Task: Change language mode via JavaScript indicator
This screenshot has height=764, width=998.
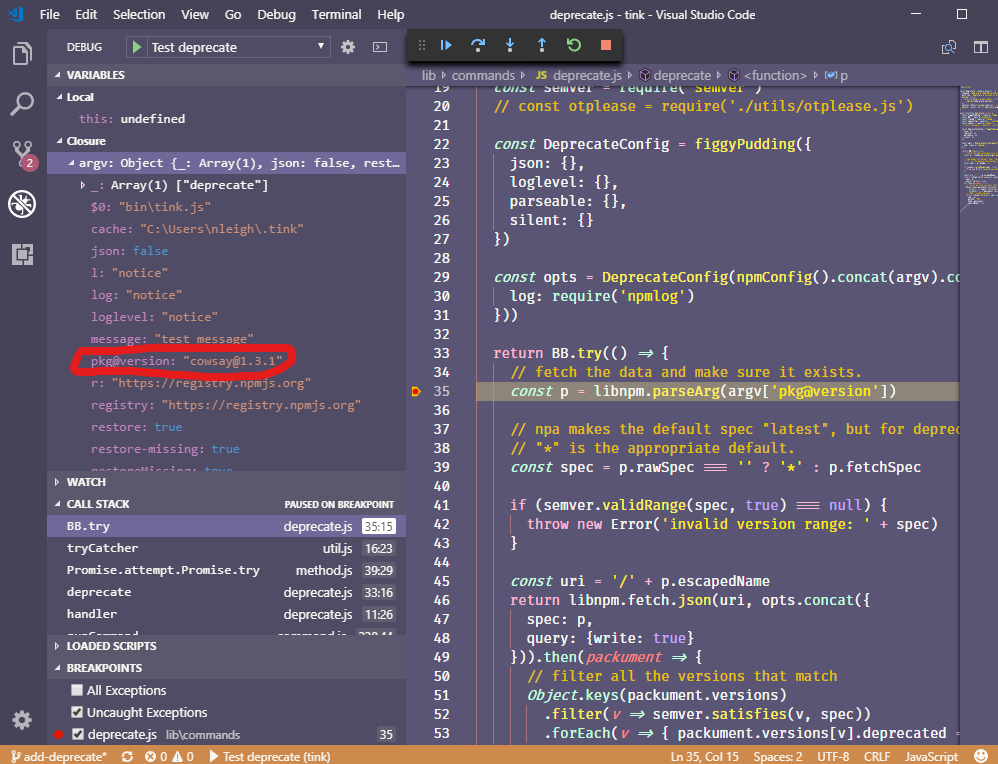Action: pos(931,756)
